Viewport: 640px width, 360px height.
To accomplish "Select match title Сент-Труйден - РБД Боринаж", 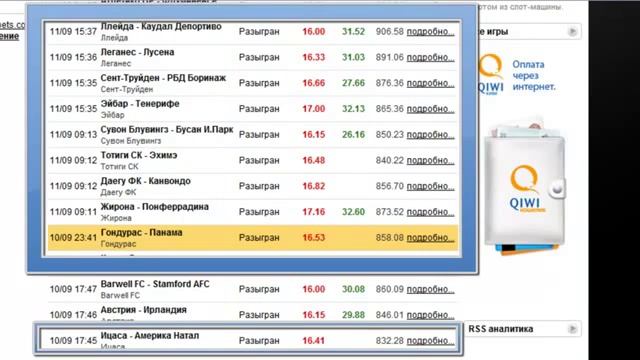I will [x=163, y=78].
